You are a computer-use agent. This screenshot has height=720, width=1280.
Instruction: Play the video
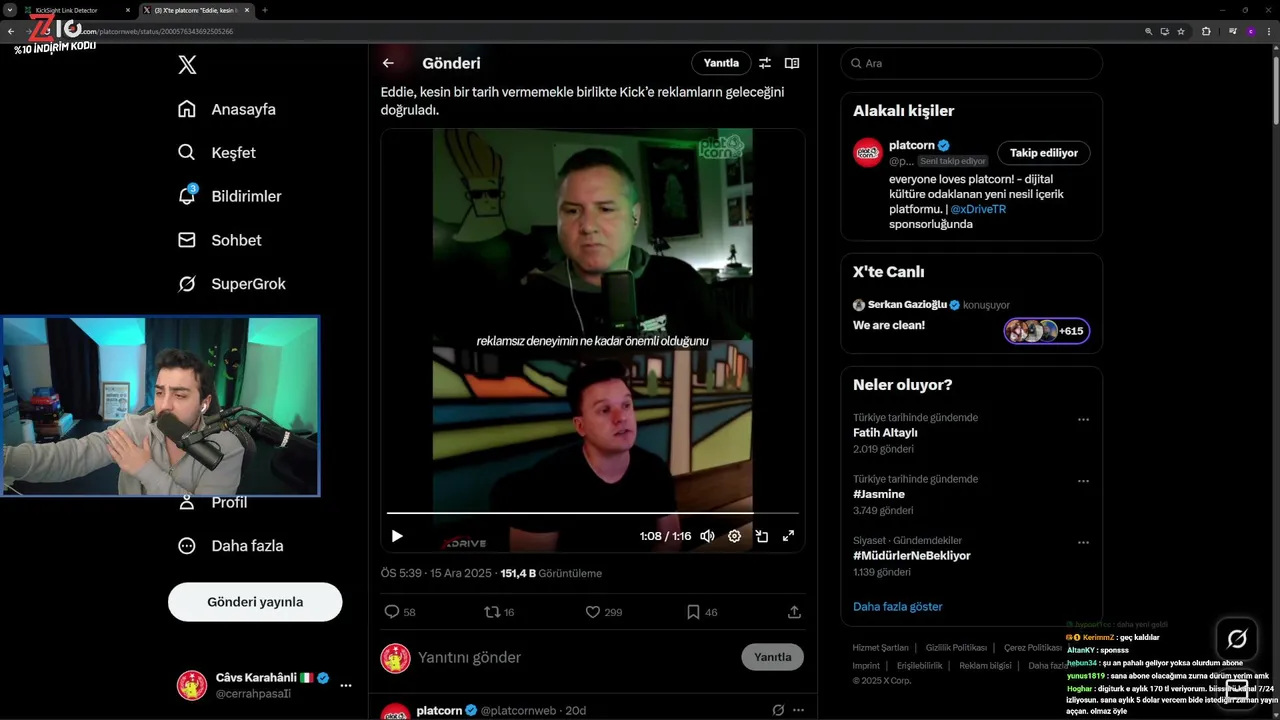point(397,536)
